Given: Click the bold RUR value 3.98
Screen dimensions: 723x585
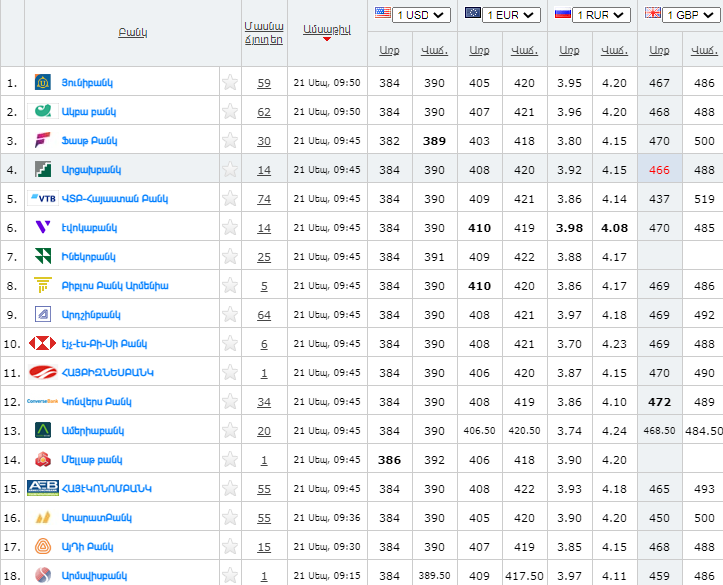Looking at the screenshot, I should [569, 228].
